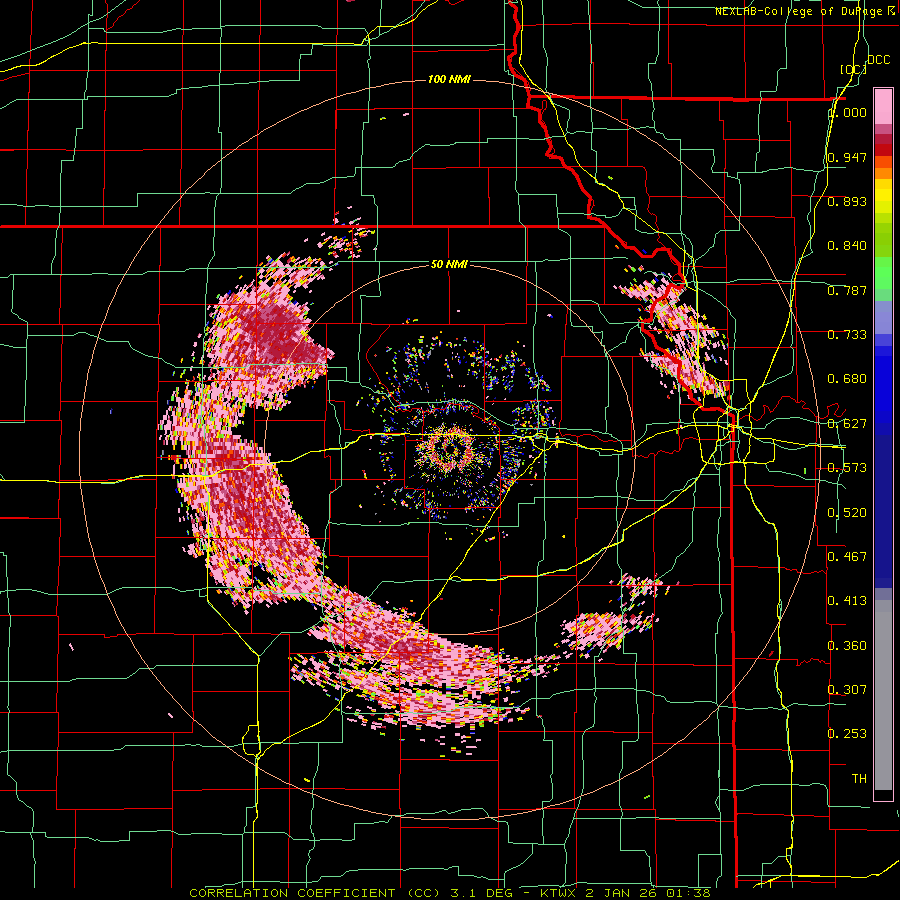
Task: Click the 0.947 scale value
Action: [x=847, y=157]
